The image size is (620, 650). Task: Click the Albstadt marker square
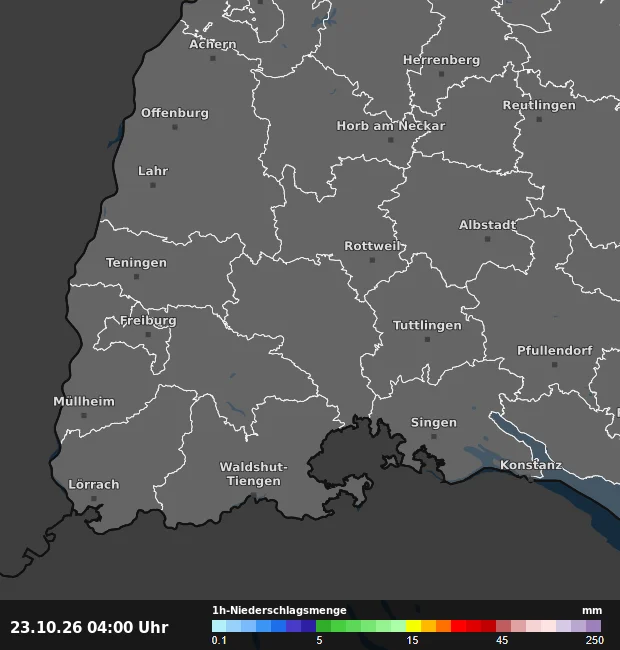click(x=487, y=239)
